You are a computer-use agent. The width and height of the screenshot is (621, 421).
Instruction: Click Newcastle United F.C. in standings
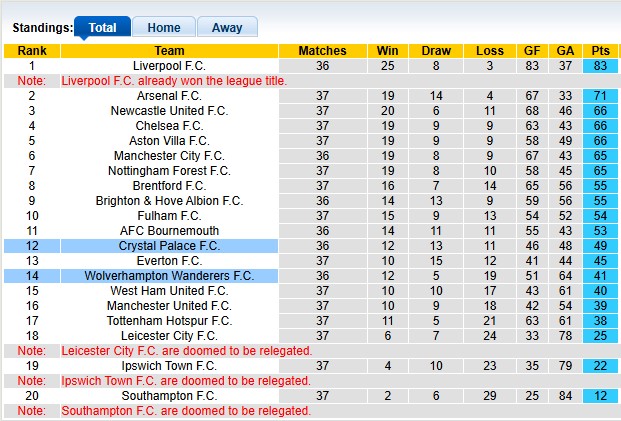coord(169,111)
